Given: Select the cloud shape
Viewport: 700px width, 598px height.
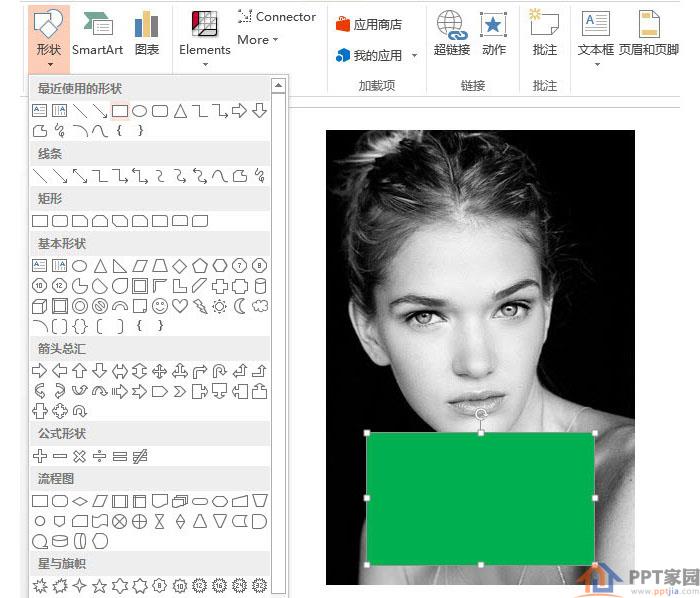Looking at the screenshot, I should pyautogui.click(x=260, y=306).
